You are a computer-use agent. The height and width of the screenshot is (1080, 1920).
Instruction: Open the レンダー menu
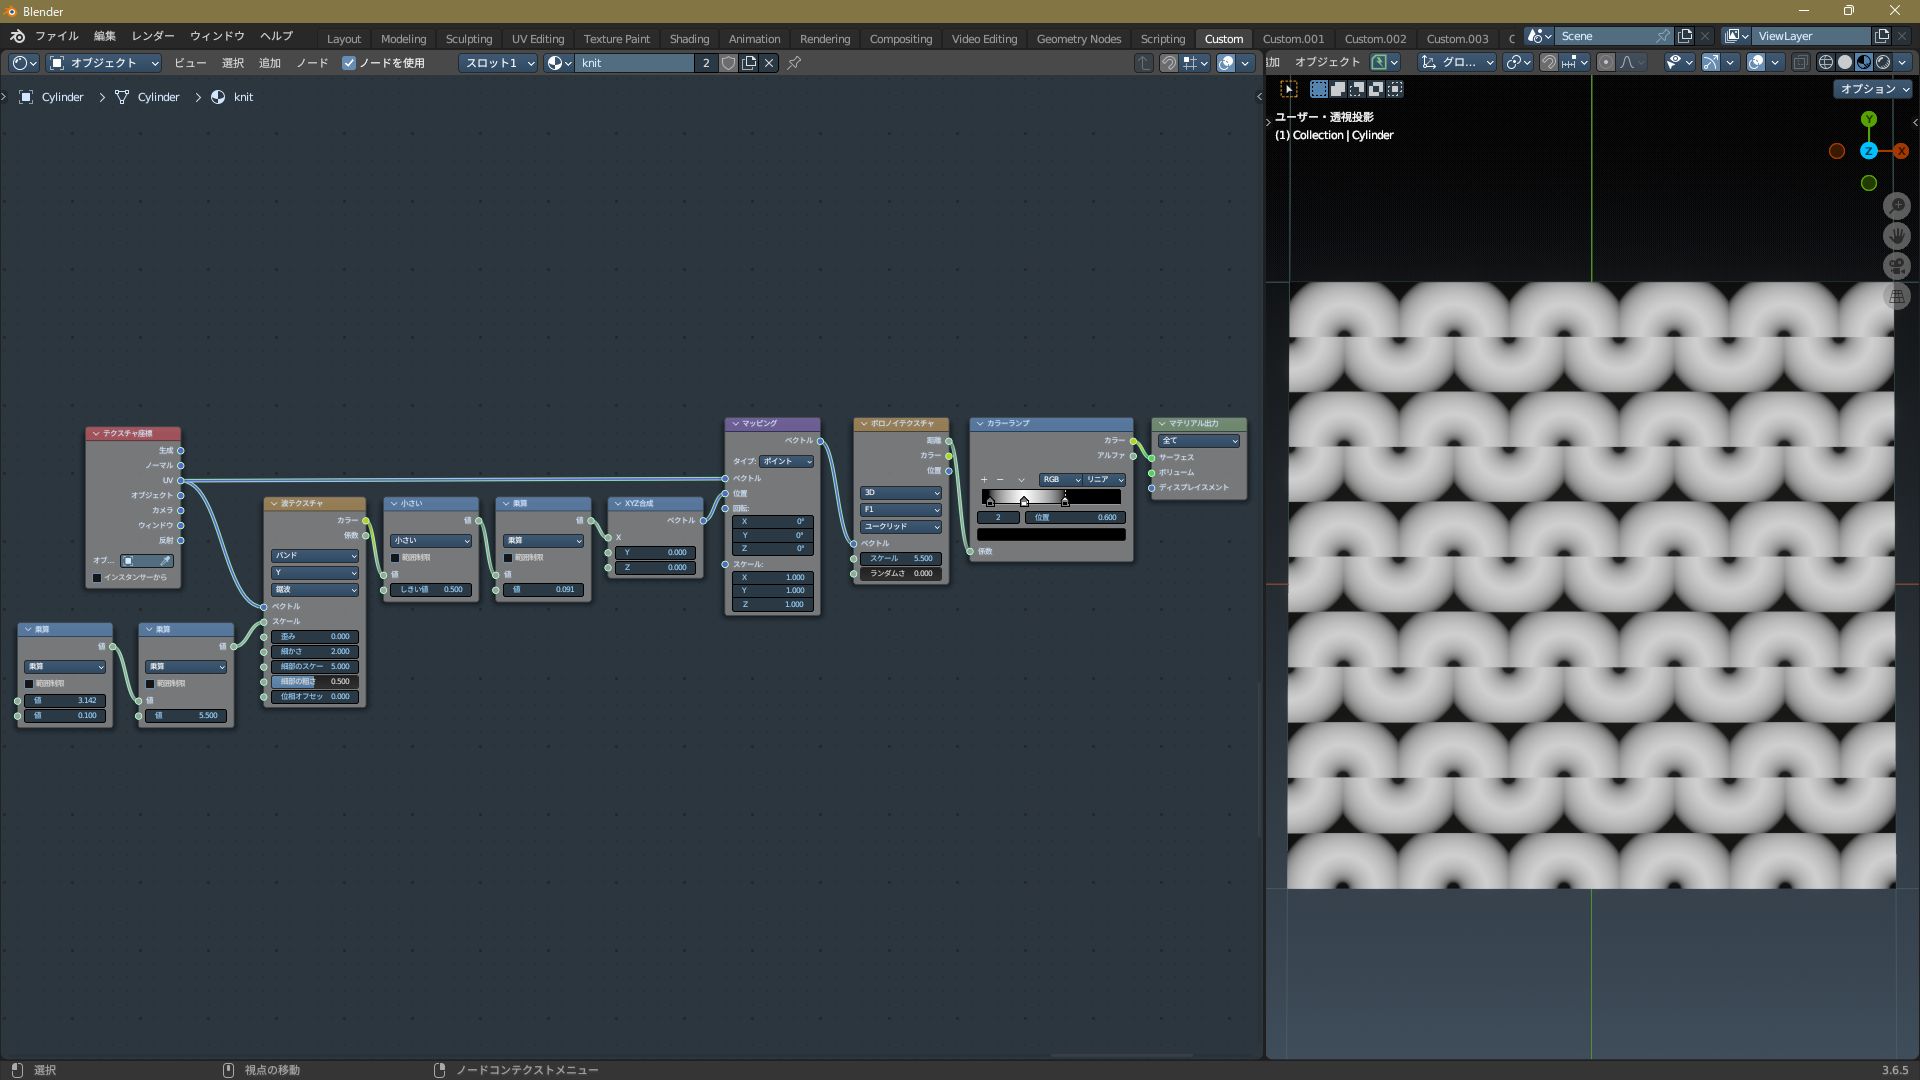(153, 36)
